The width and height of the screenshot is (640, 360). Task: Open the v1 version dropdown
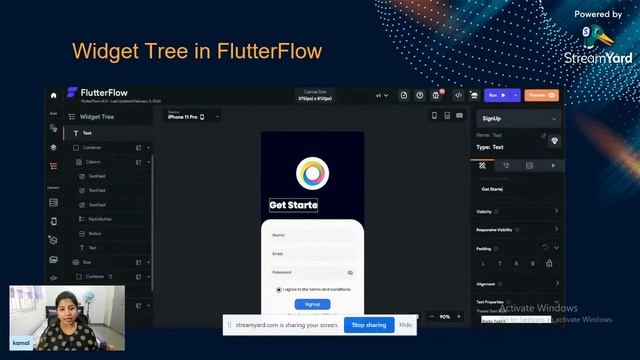pos(382,96)
